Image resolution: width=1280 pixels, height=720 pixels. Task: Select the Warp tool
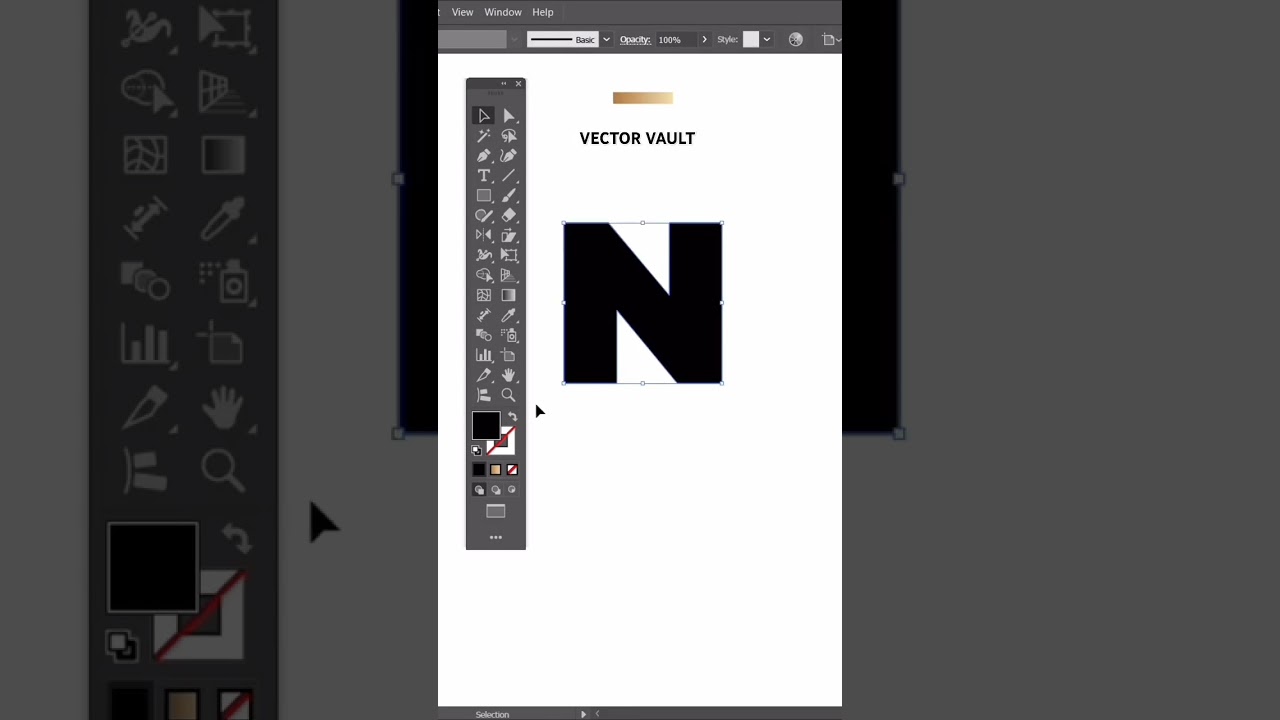[x=484, y=256]
